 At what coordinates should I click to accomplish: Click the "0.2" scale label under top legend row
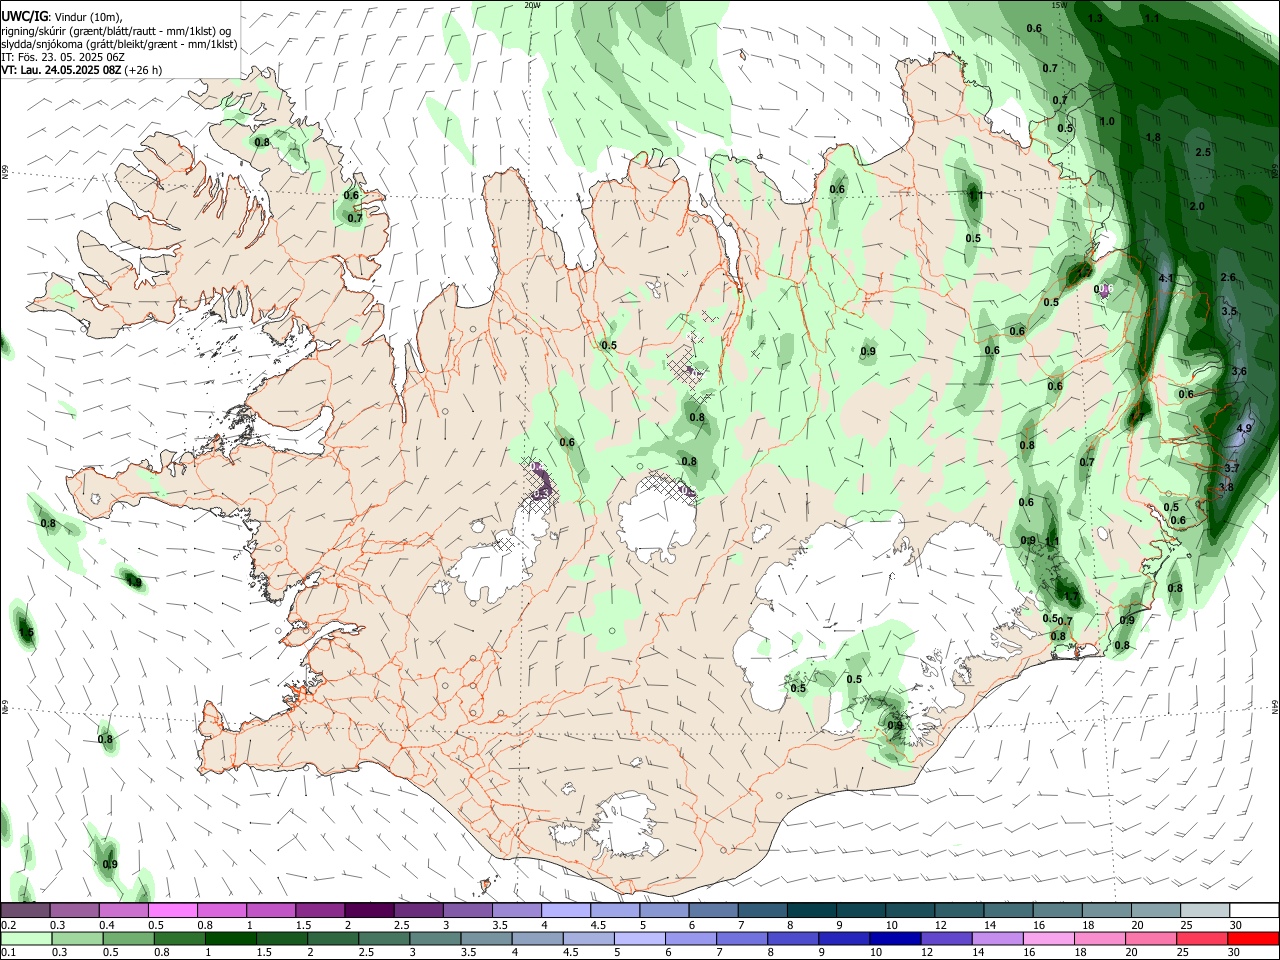coord(8,924)
